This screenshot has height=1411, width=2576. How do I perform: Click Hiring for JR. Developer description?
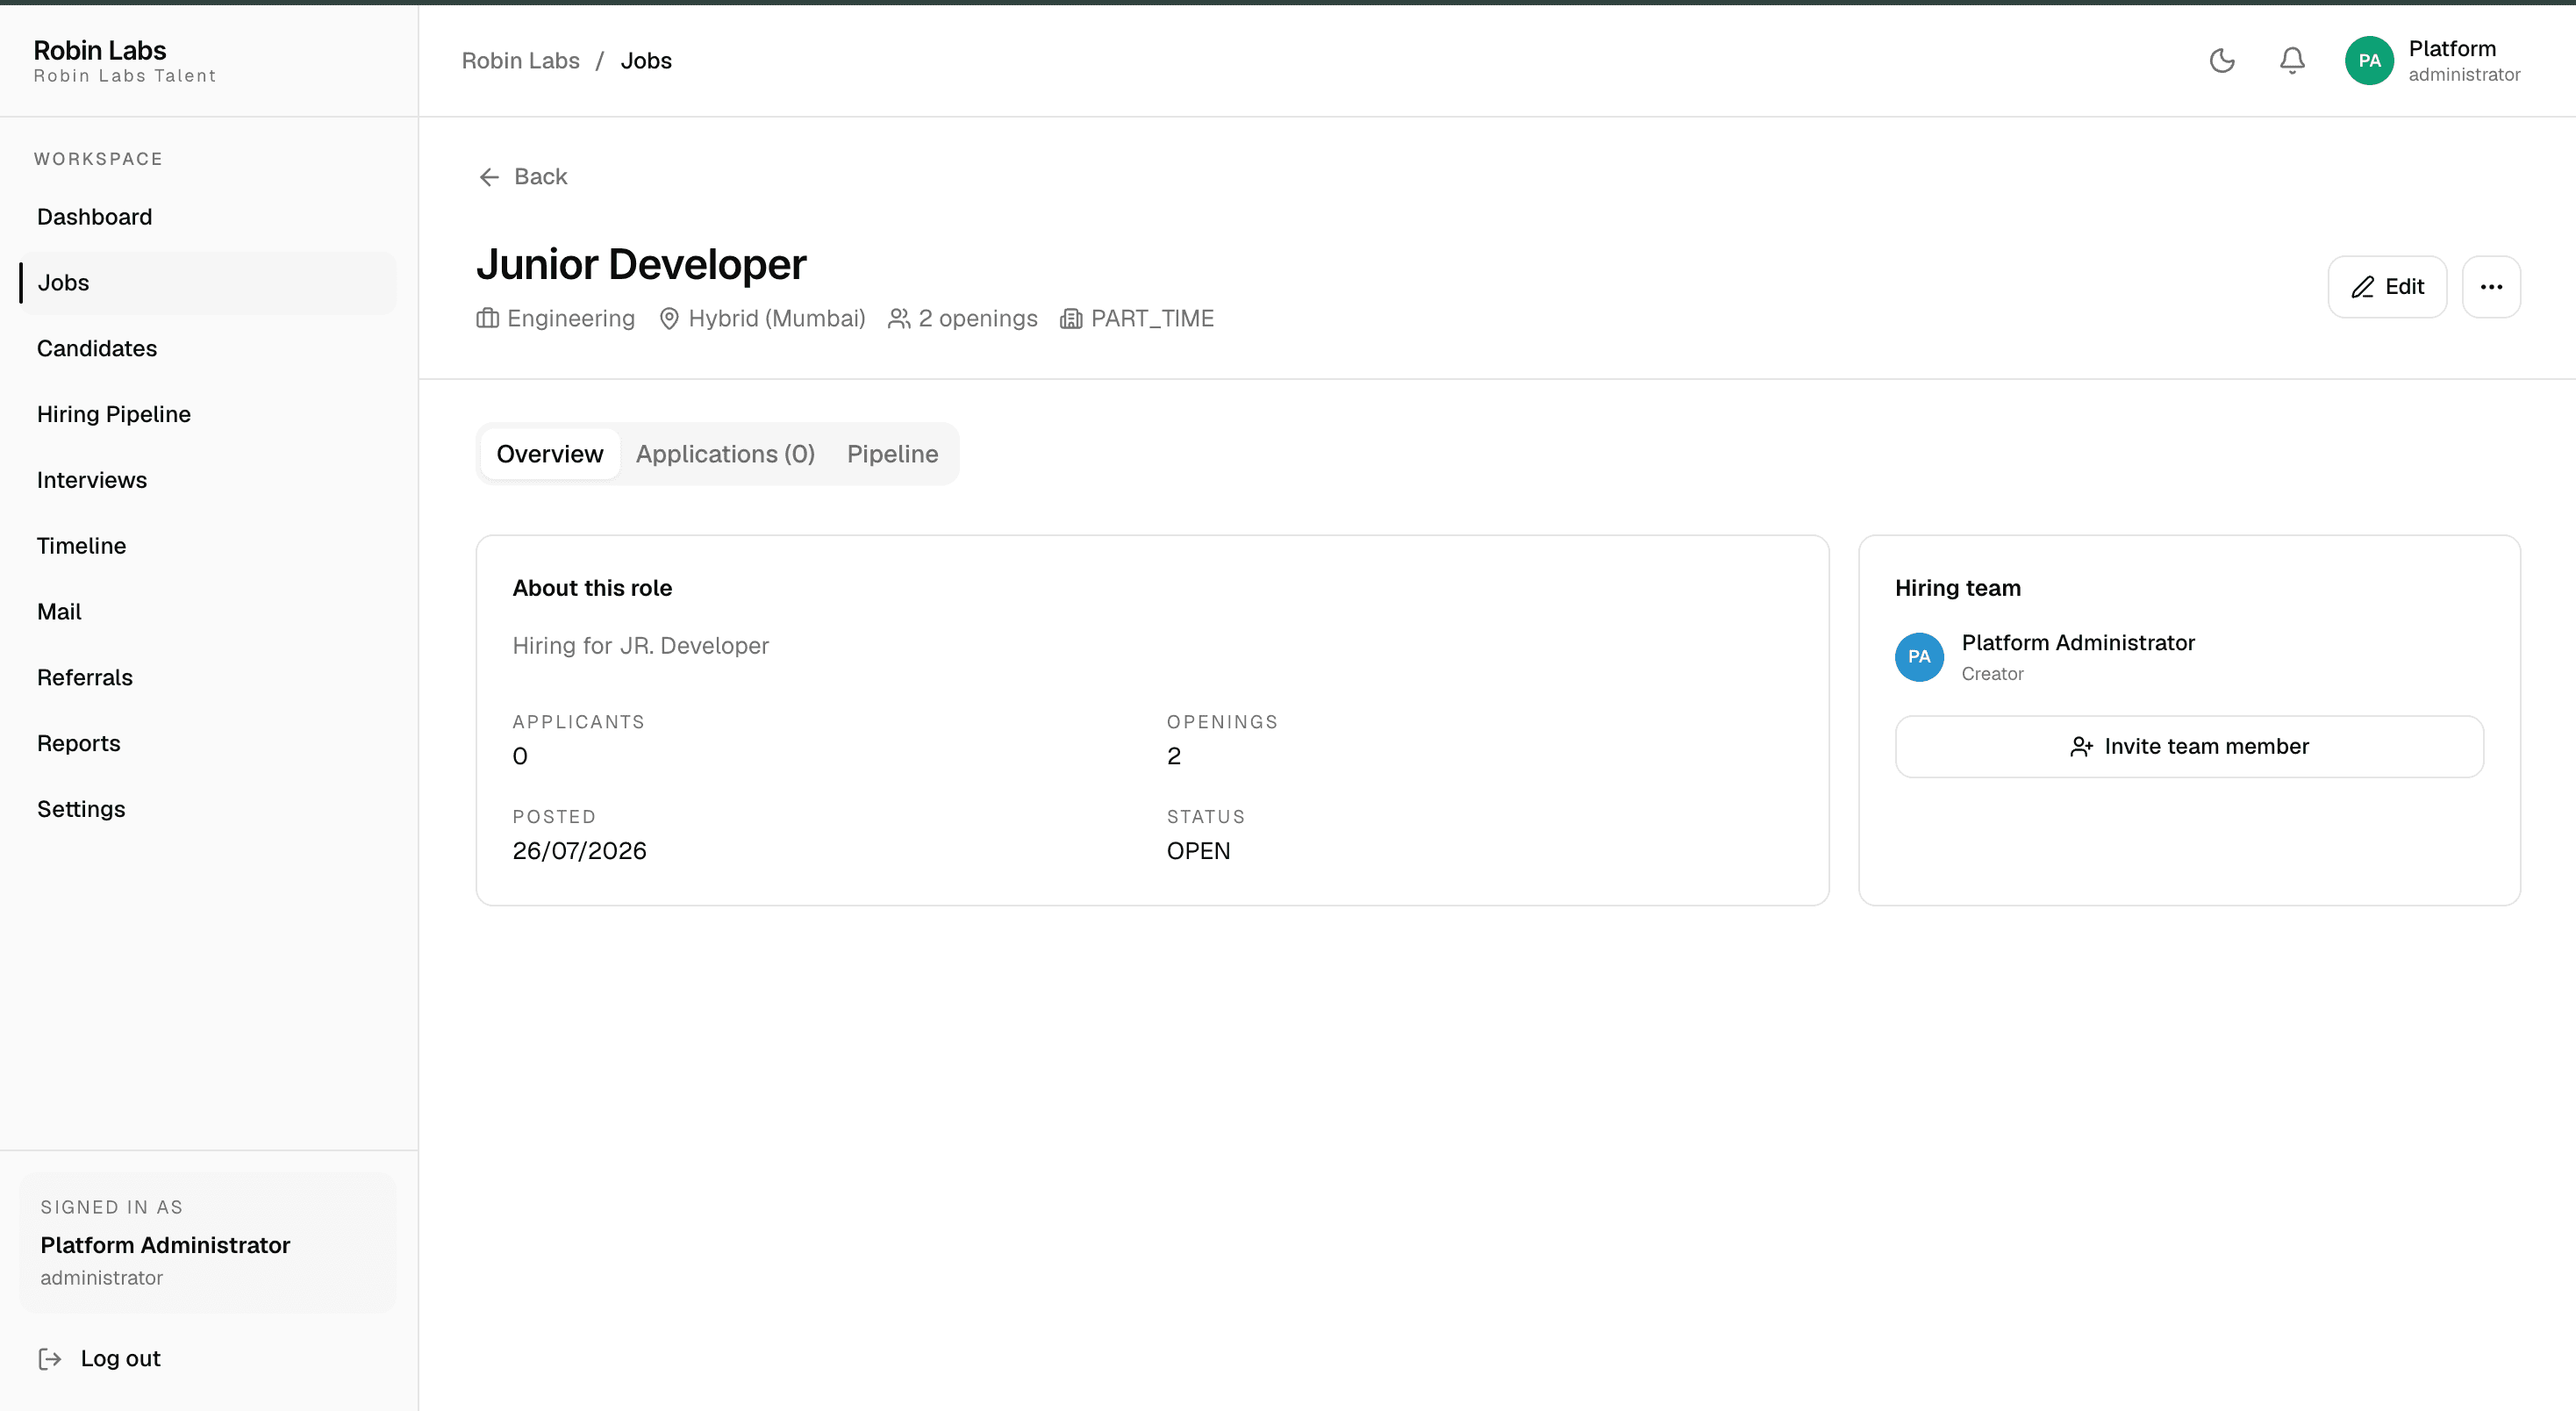[x=641, y=646]
